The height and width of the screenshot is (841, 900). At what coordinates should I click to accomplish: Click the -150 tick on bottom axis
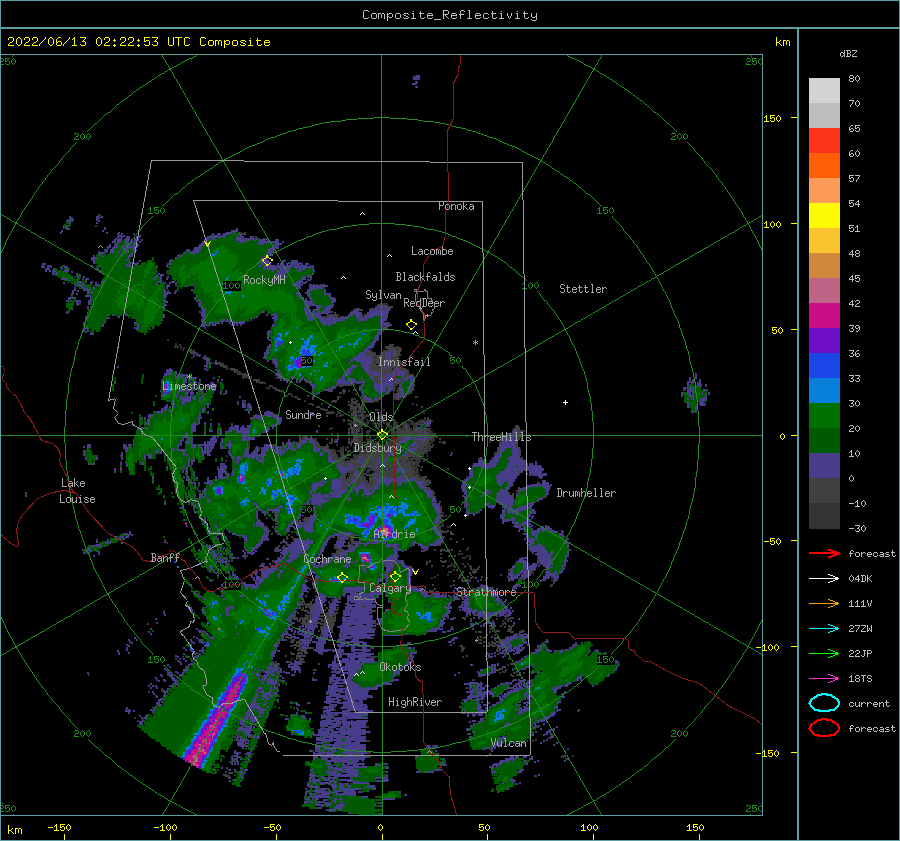(x=59, y=827)
